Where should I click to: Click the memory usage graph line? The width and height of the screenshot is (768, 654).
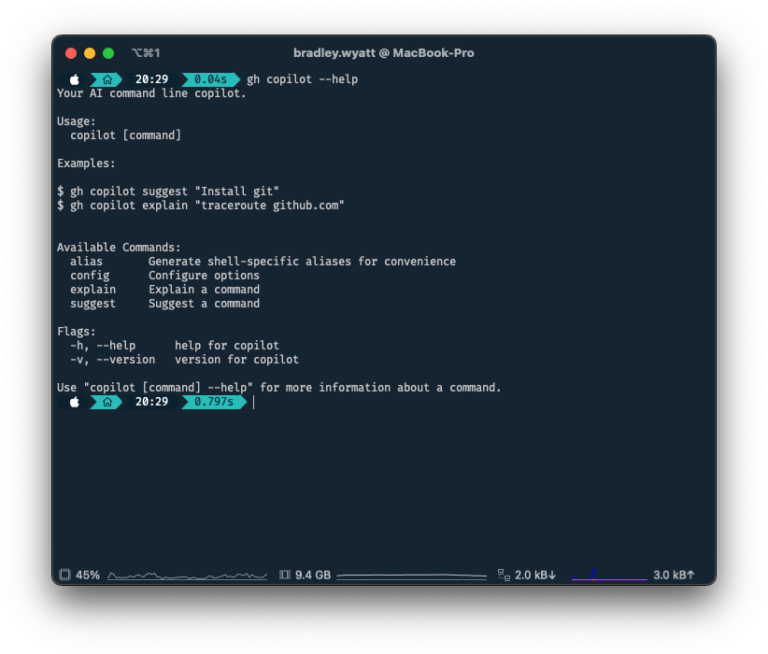coord(411,577)
